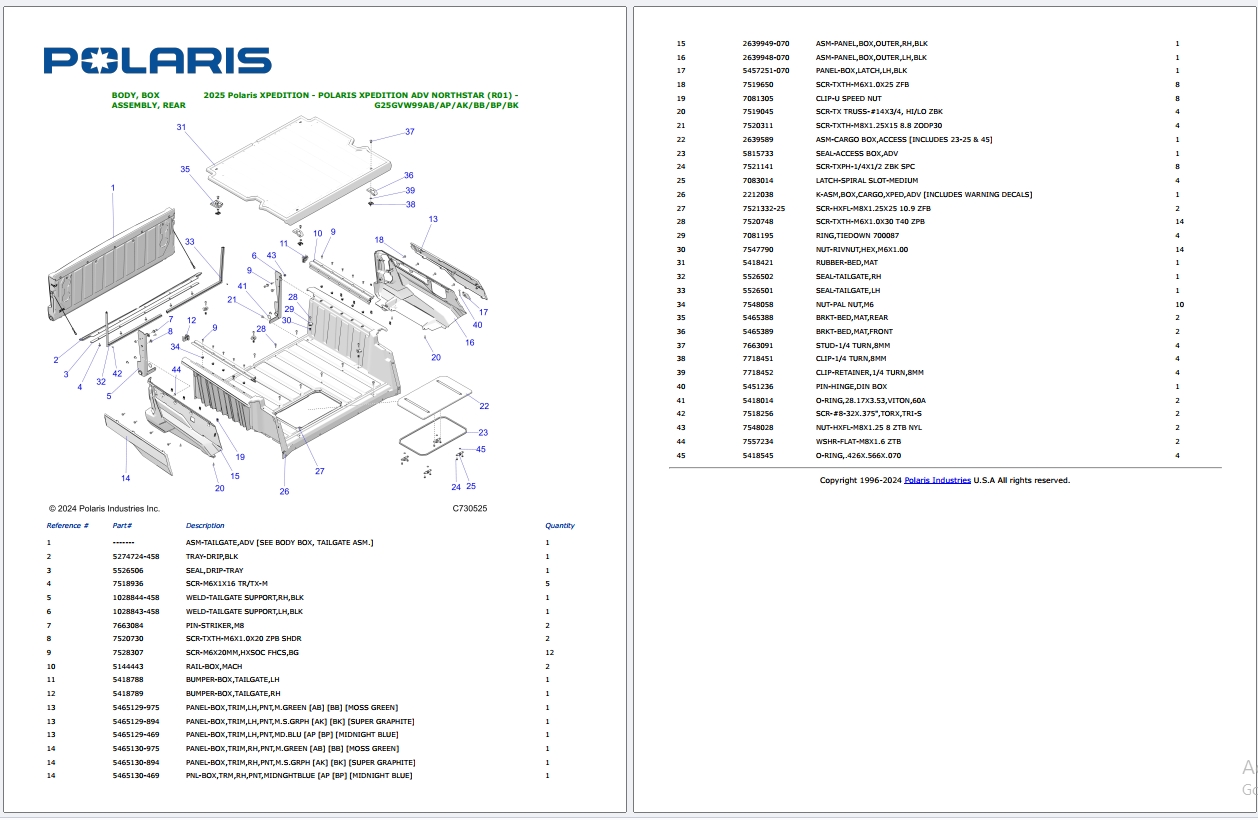Select 'PIN-STRIKER,M8' description
The image size is (1258, 820).
tap(215, 624)
